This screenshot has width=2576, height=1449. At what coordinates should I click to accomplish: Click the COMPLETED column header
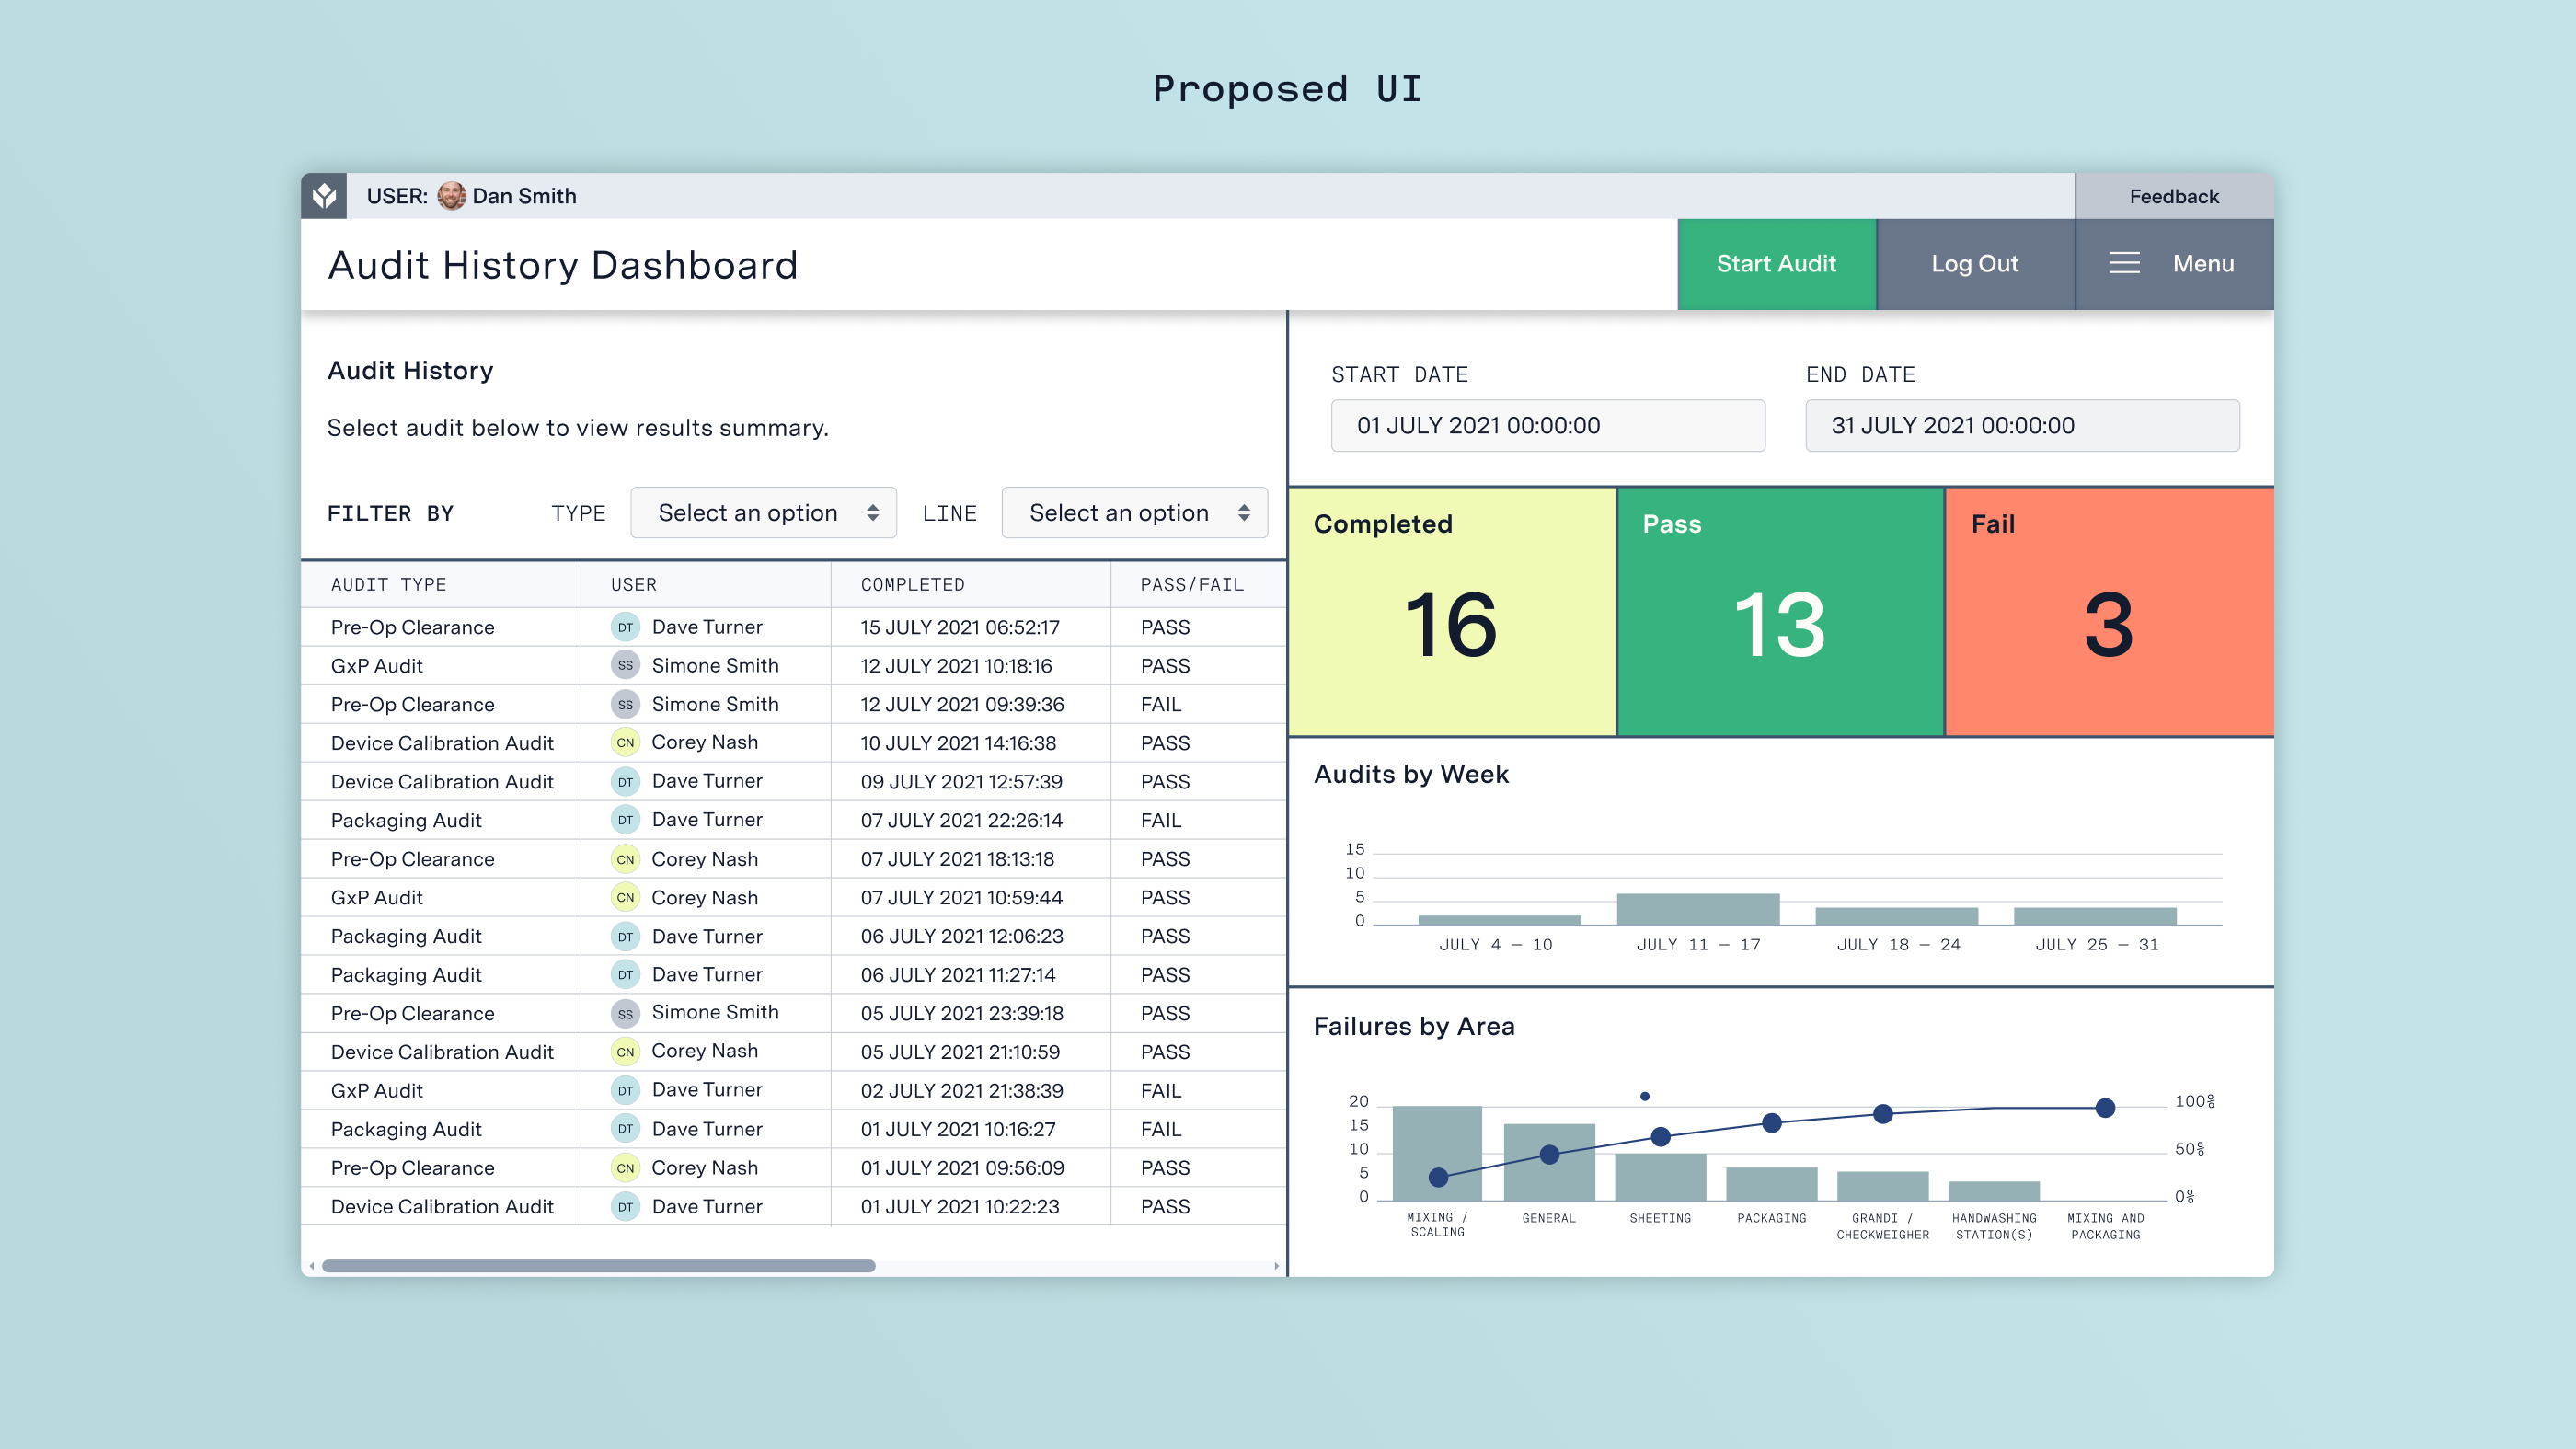tap(912, 585)
